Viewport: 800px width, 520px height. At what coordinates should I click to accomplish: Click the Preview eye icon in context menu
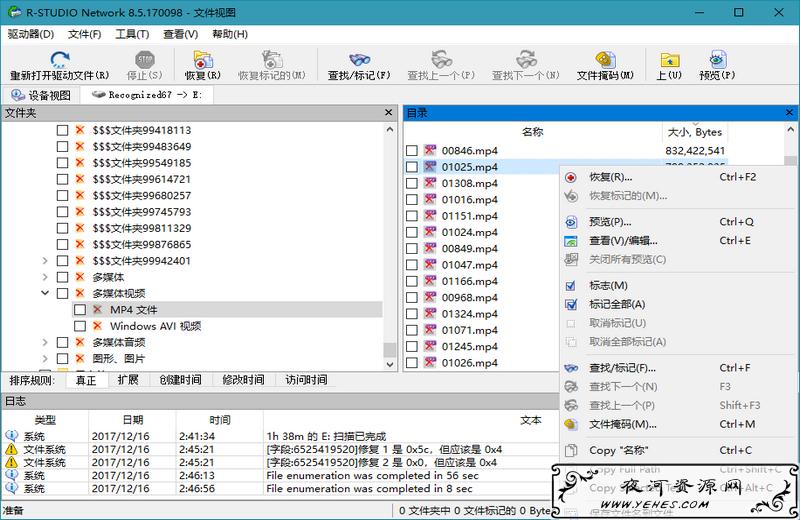[x=571, y=222]
